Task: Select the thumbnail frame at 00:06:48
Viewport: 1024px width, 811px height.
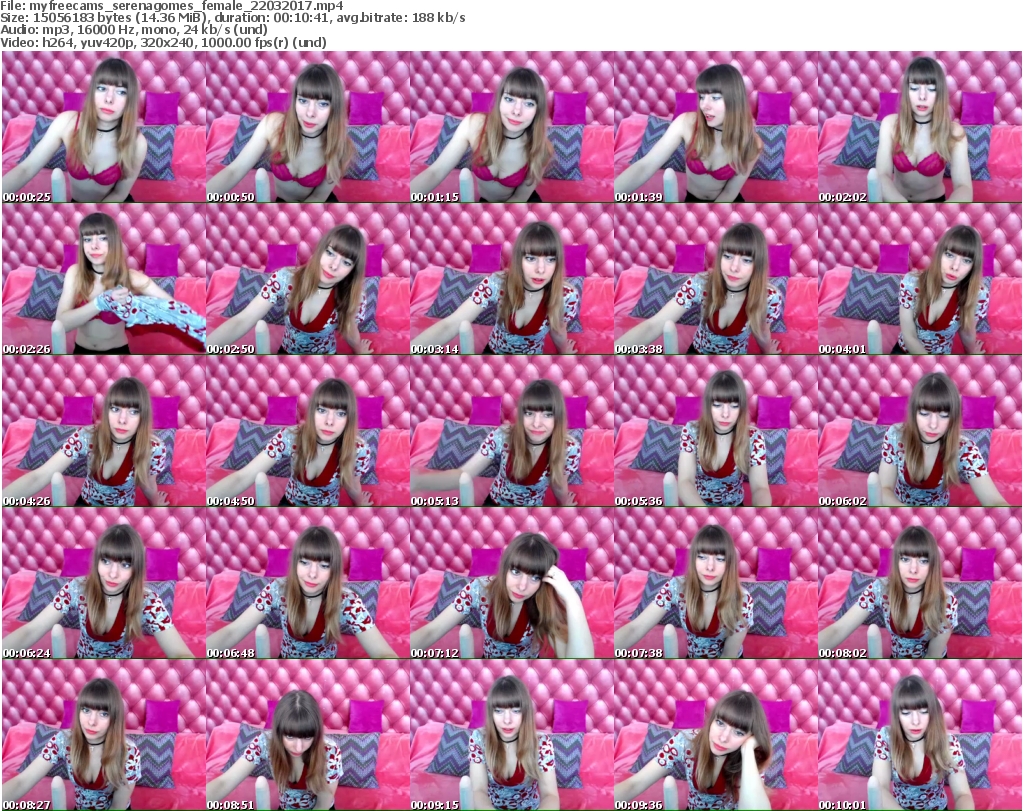Action: click(308, 583)
